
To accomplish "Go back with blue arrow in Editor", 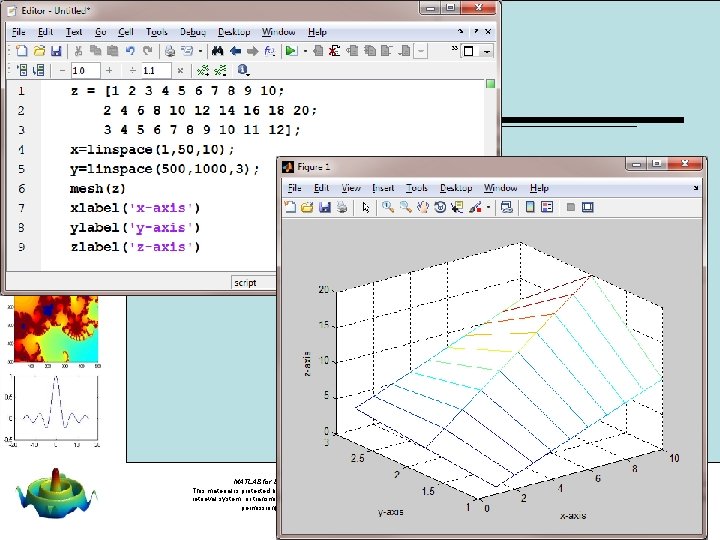I will (x=235, y=51).
